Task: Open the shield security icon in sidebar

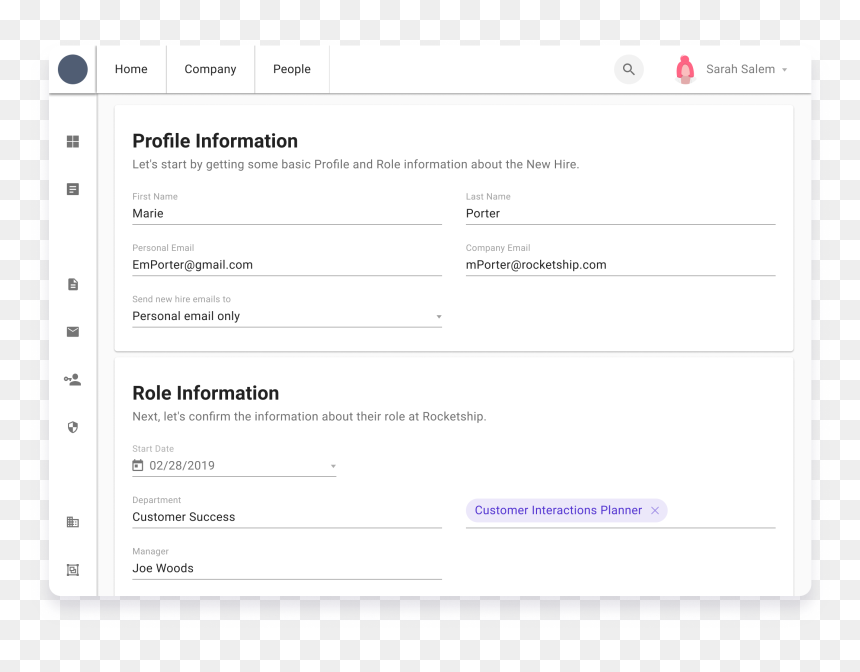Action: click(72, 427)
